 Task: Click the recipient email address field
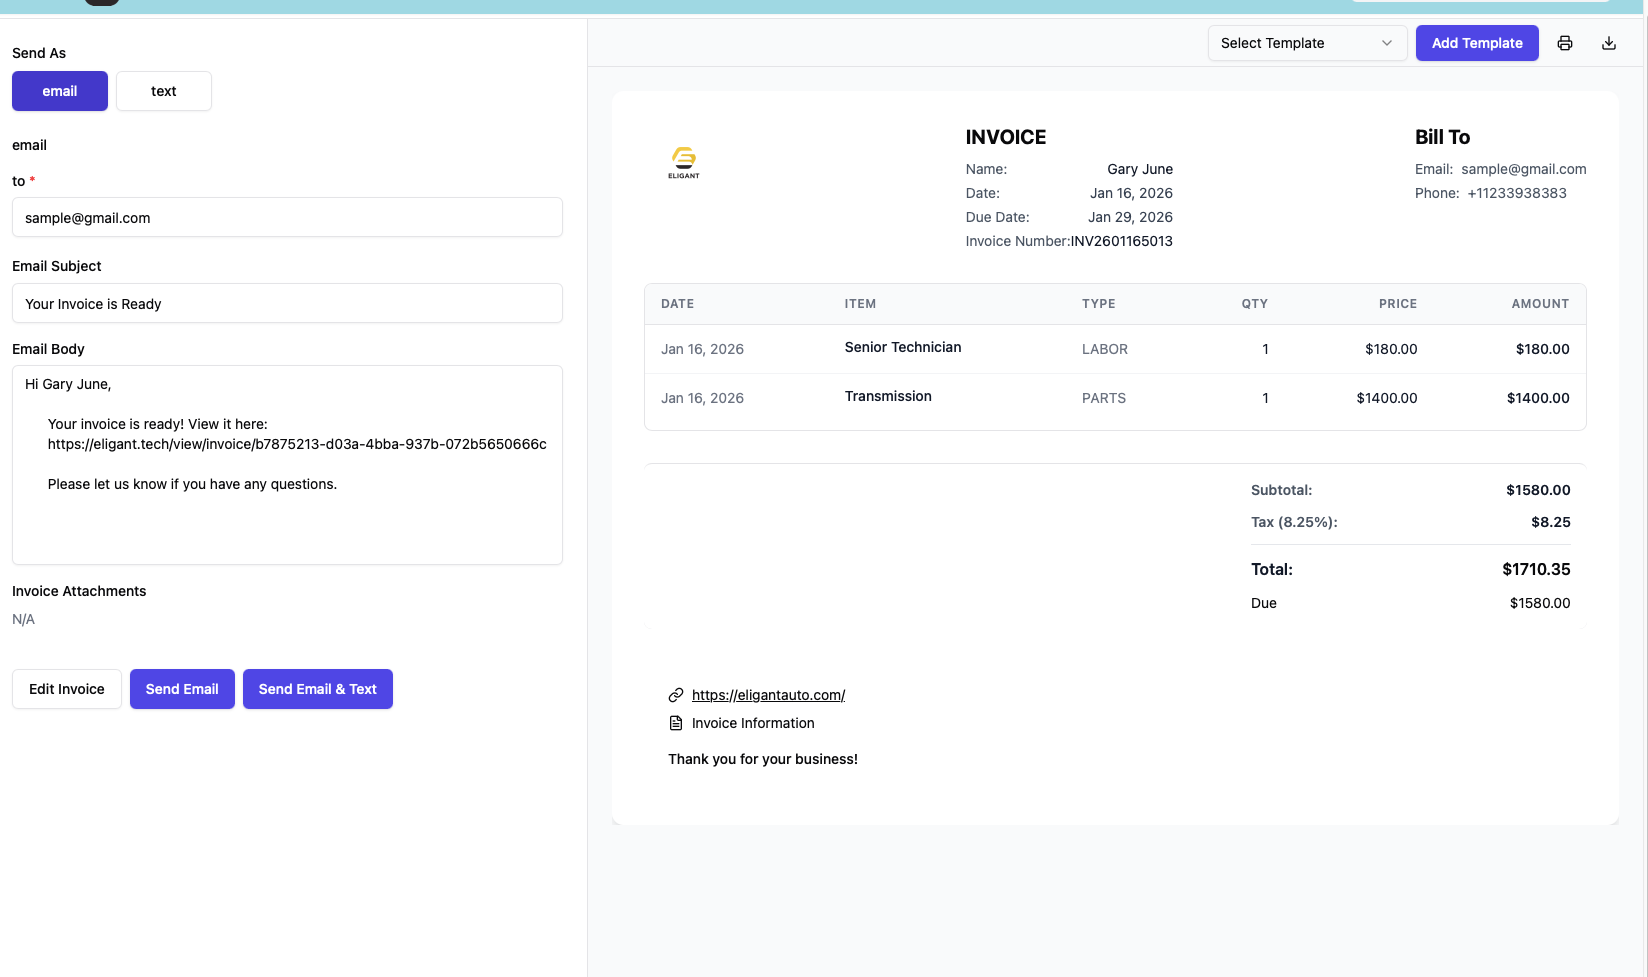coord(287,217)
